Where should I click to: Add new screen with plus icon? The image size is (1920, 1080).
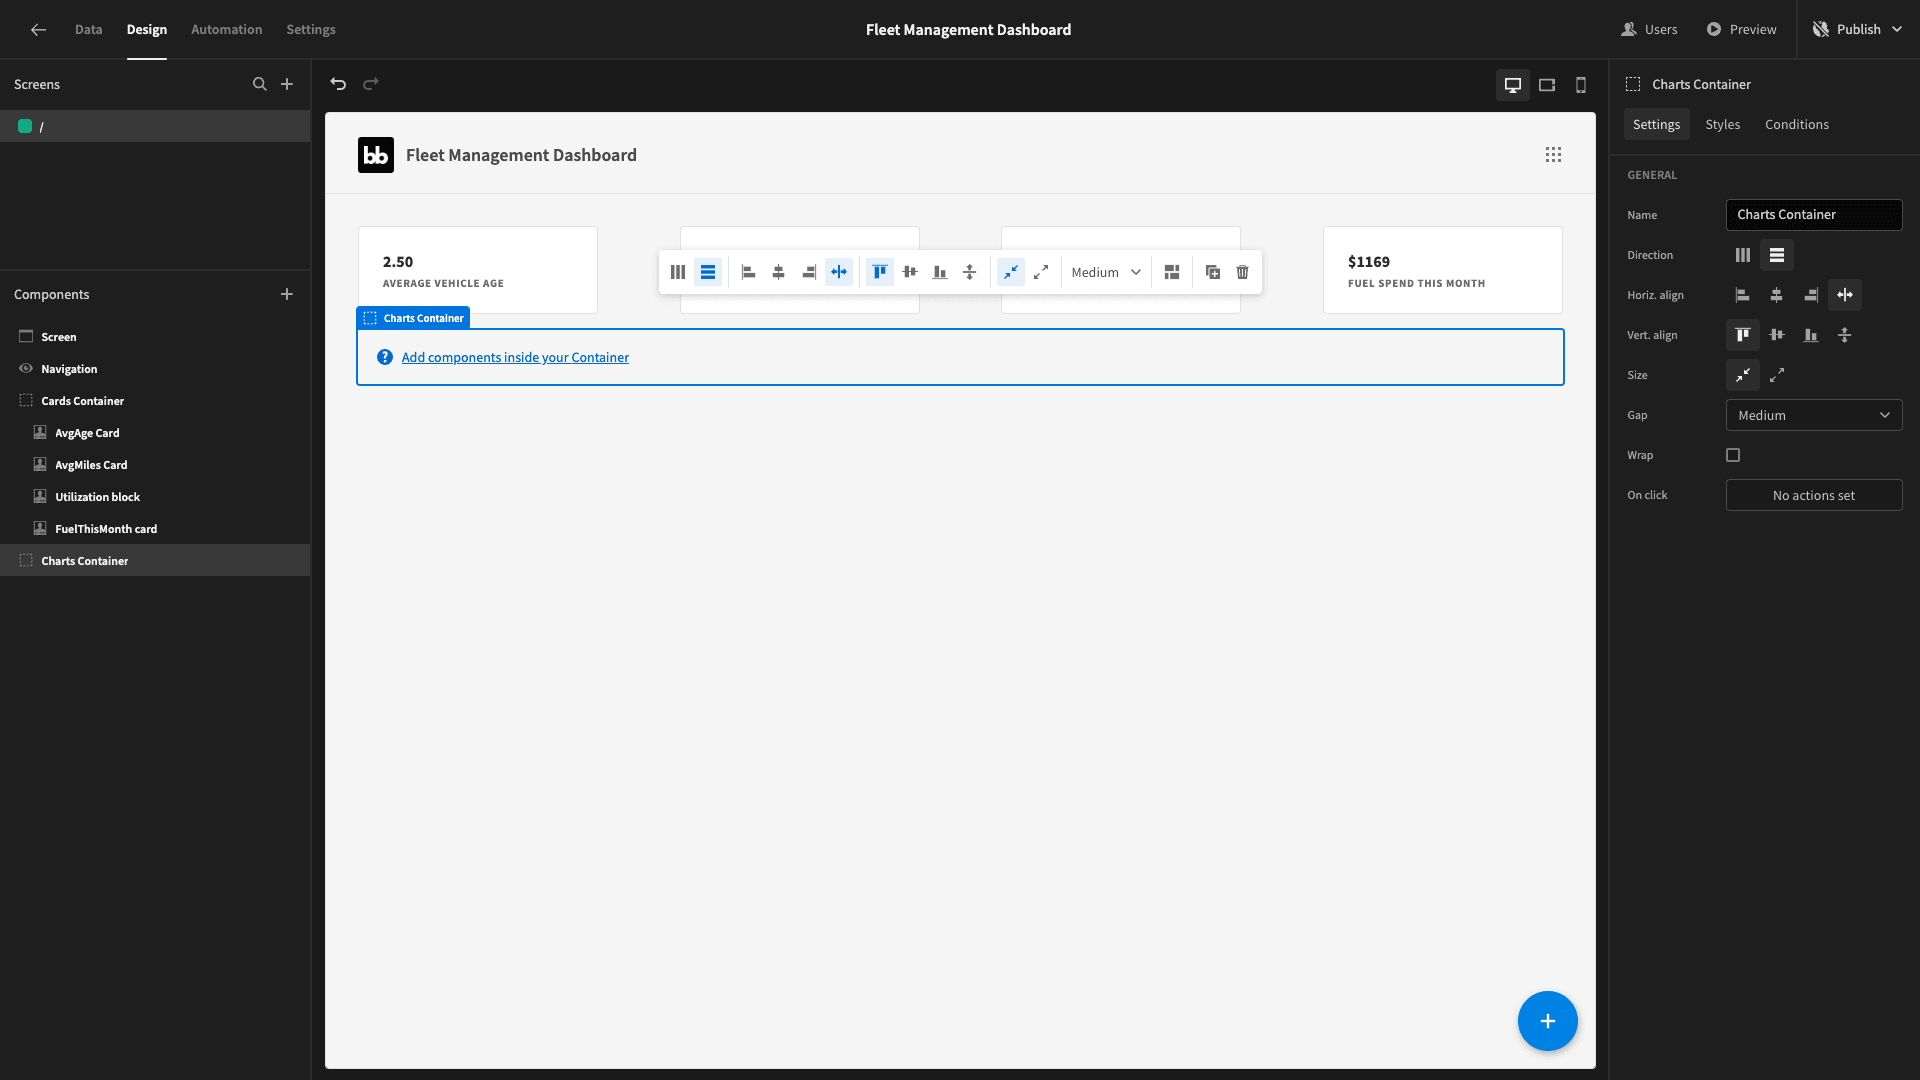(287, 84)
